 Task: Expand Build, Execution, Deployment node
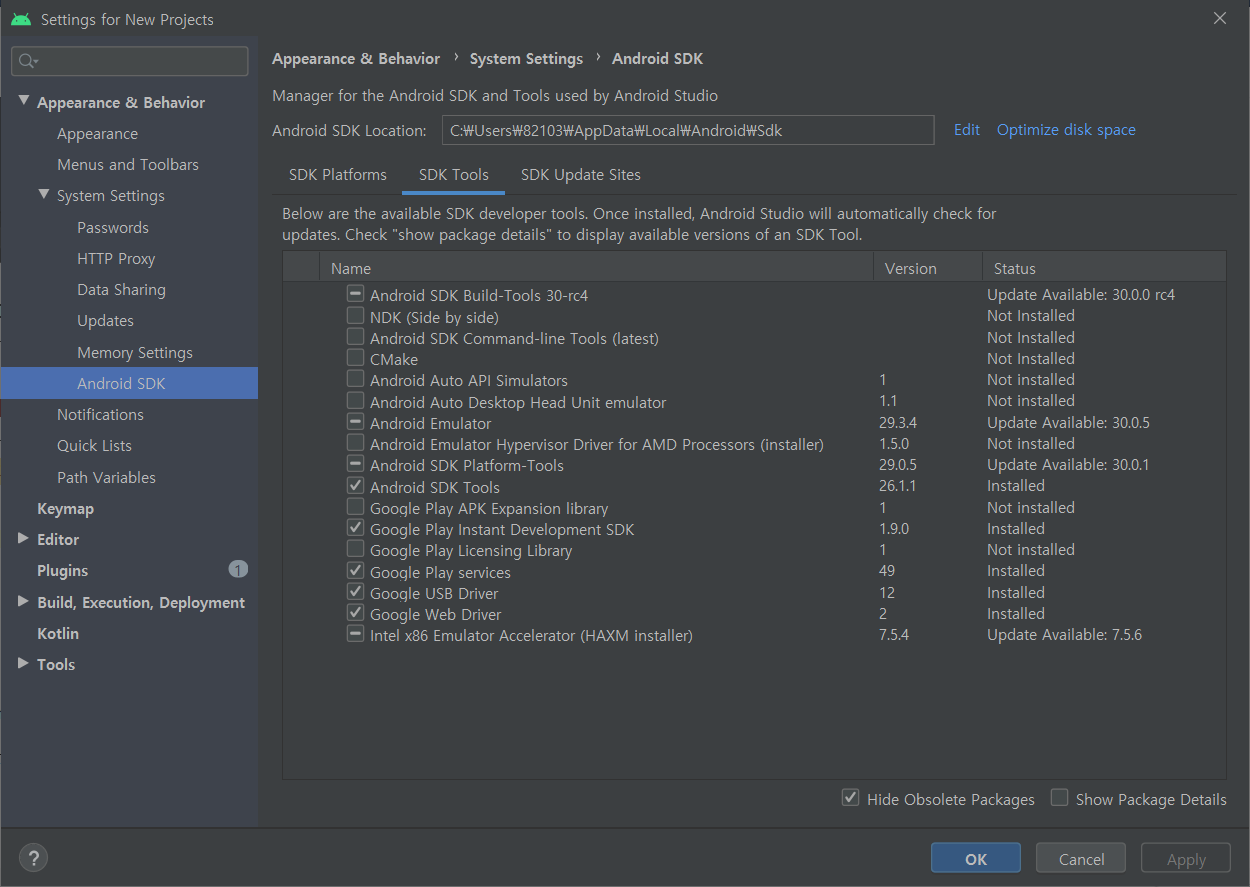(24, 602)
